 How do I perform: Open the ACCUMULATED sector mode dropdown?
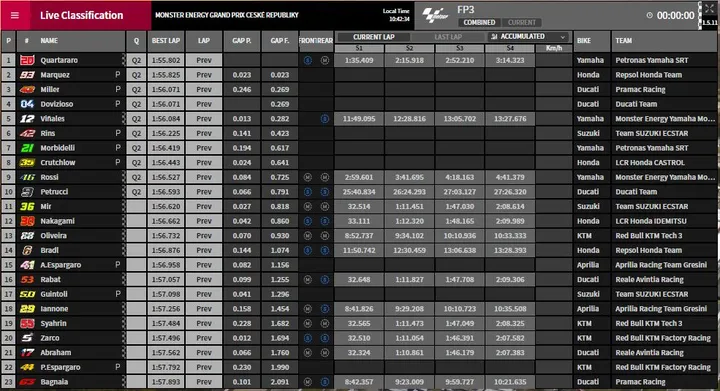528,37
